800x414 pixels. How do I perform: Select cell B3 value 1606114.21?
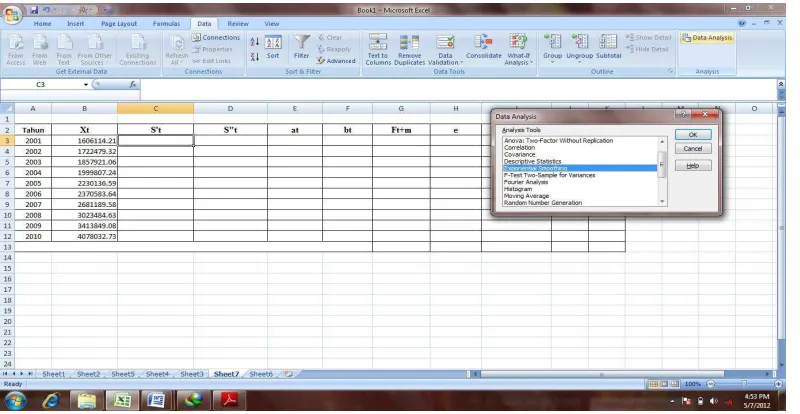84,141
